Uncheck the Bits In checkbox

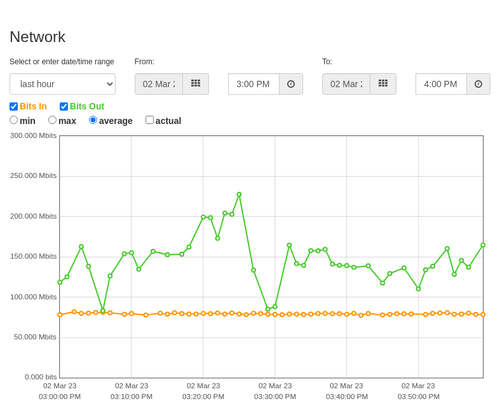click(14, 106)
